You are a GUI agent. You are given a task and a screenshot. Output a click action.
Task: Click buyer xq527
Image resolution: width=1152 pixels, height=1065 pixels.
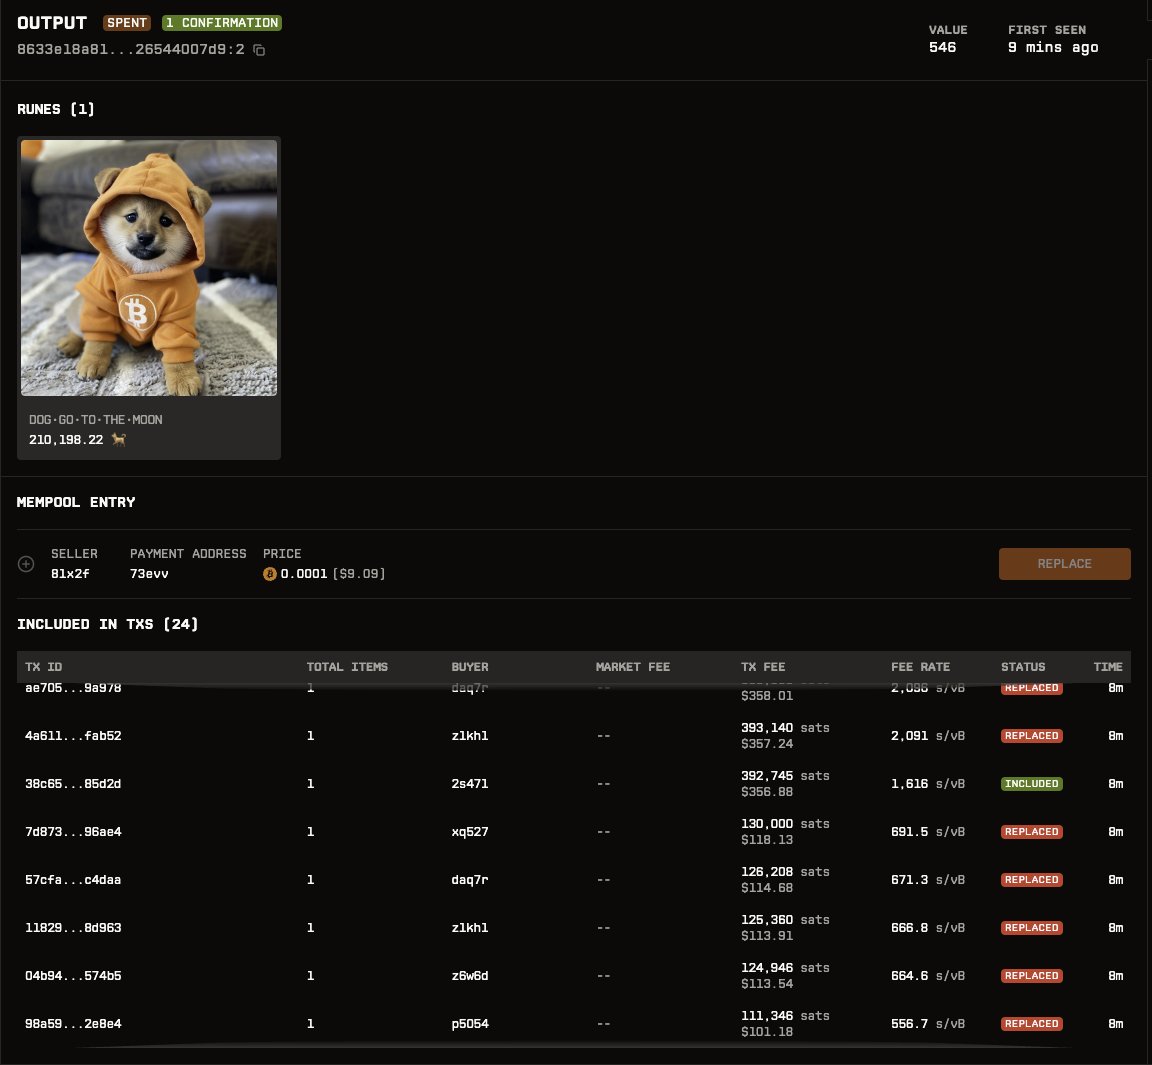pyautogui.click(x=469, y=832)
